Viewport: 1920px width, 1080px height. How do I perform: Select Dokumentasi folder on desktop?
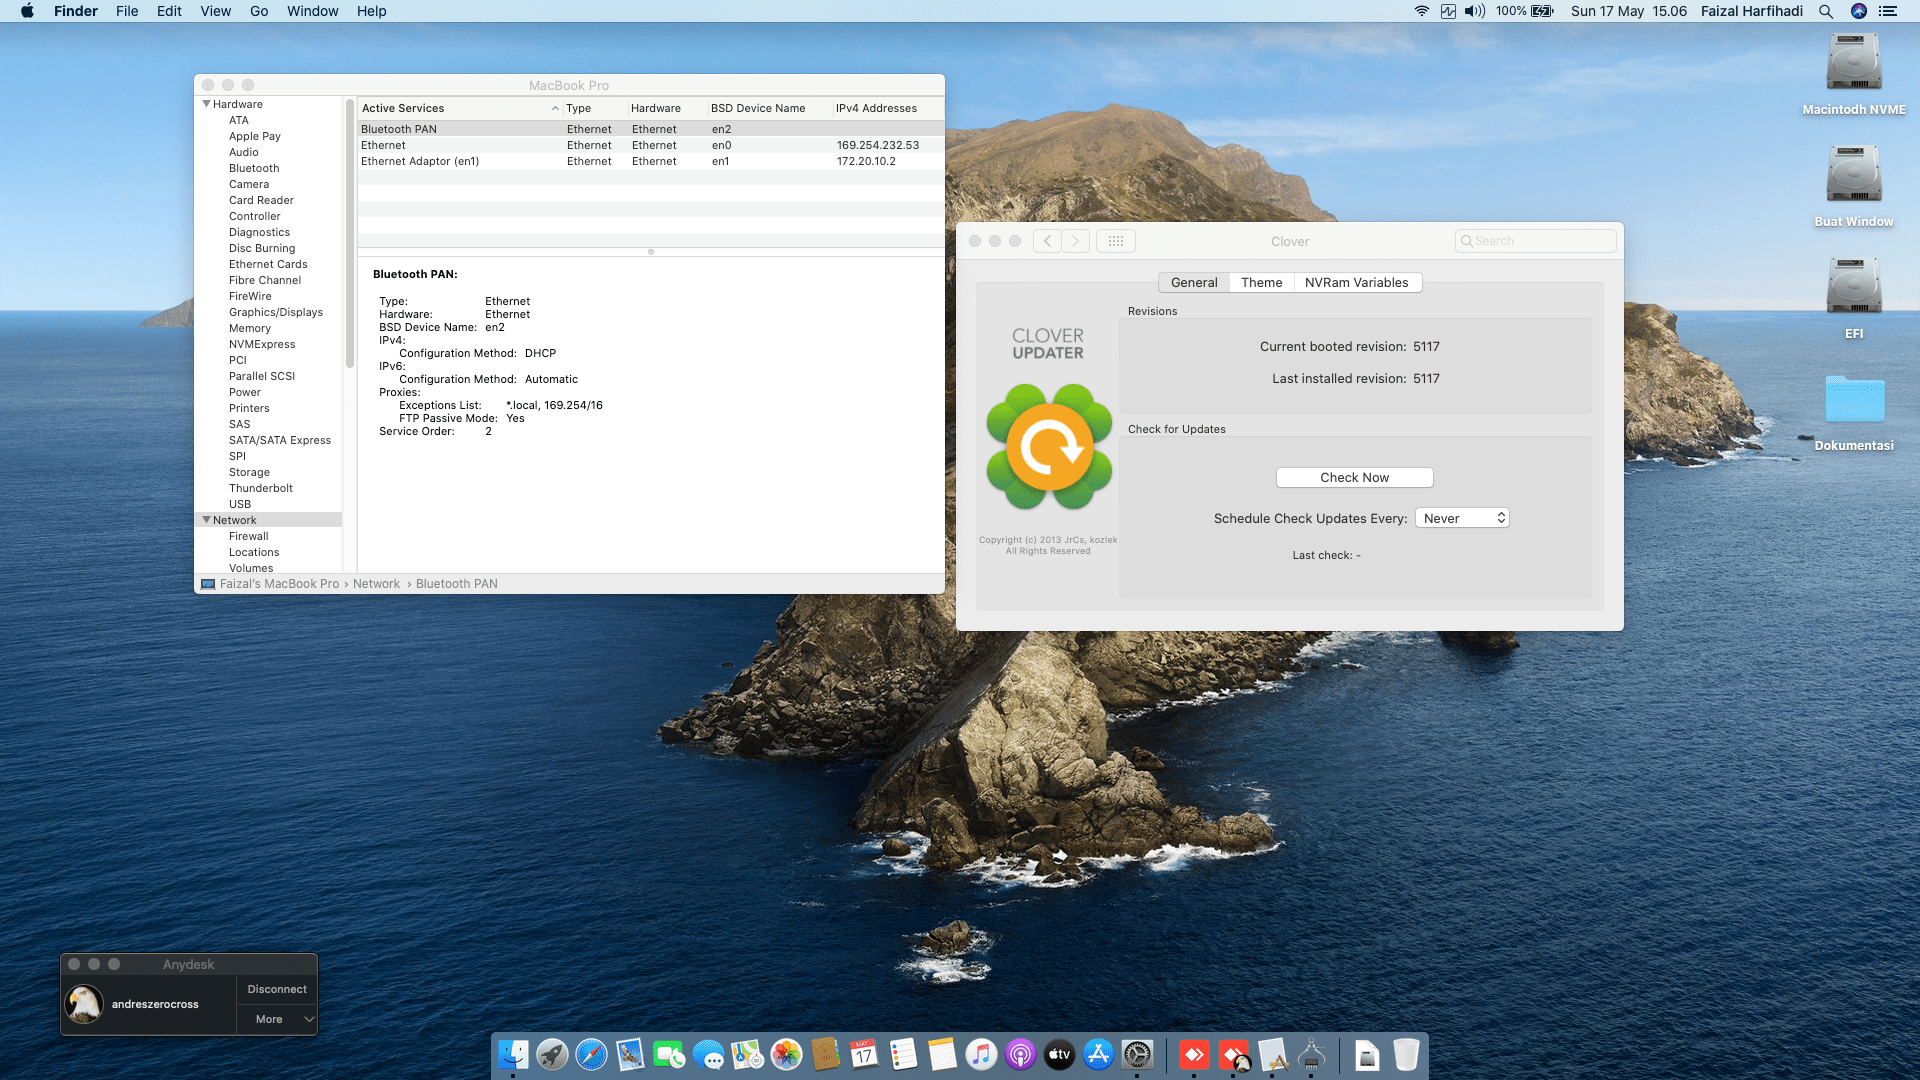pos(1854,413)
